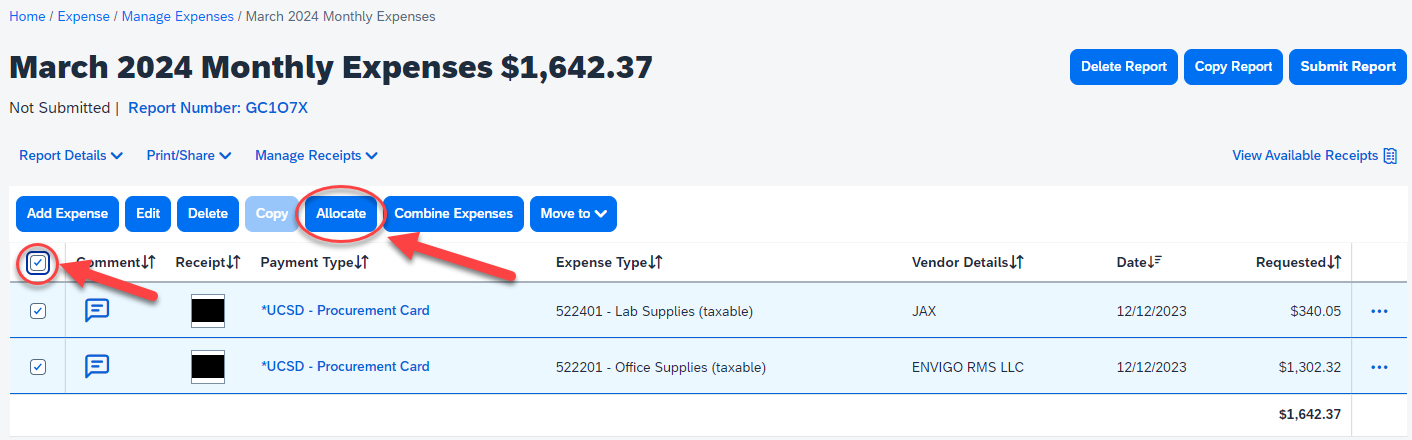Open the Manage Receipts menu
Screen dimensions: 1412x440
(316, 156)
